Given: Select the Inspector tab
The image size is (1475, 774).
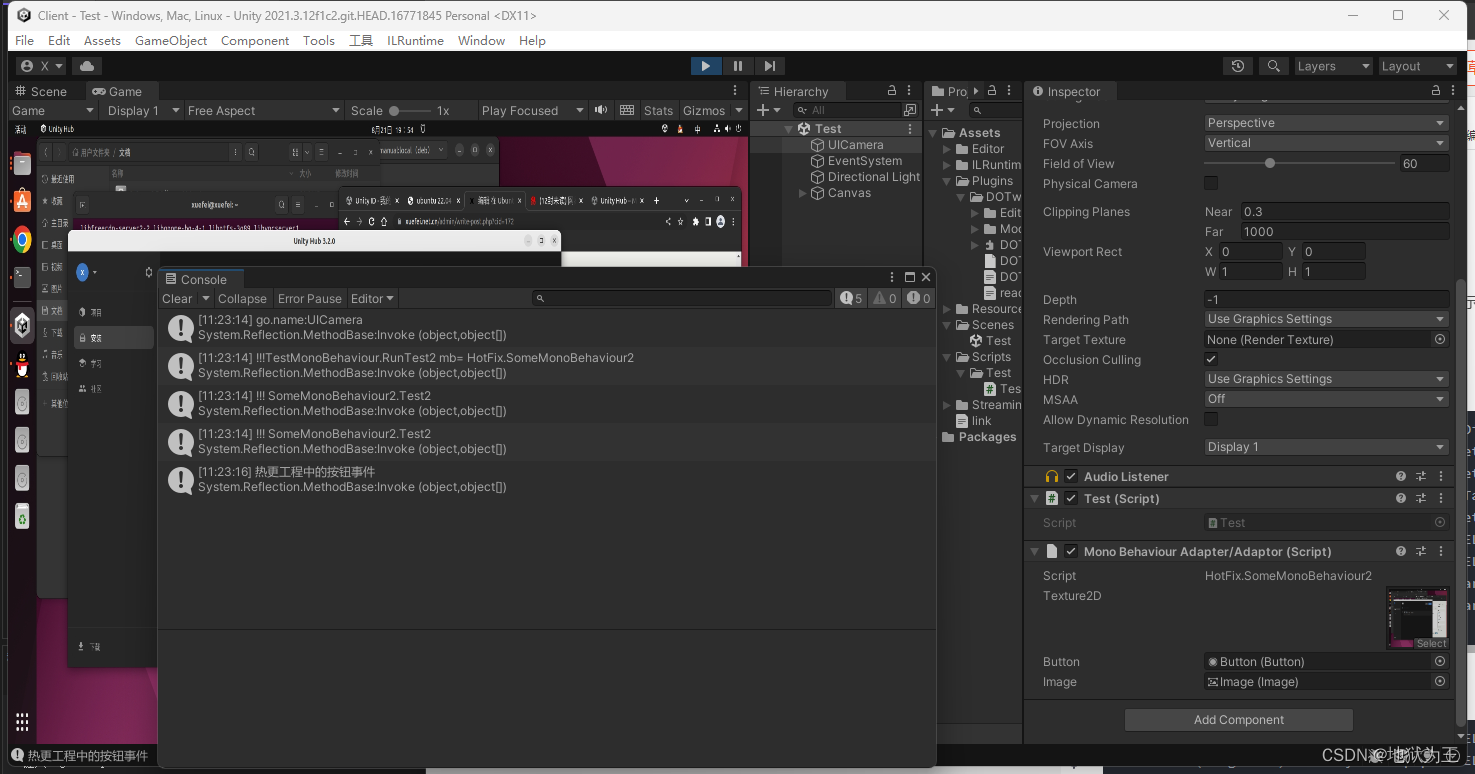Looking at the screenshot, I should [x=1066, y=91].
